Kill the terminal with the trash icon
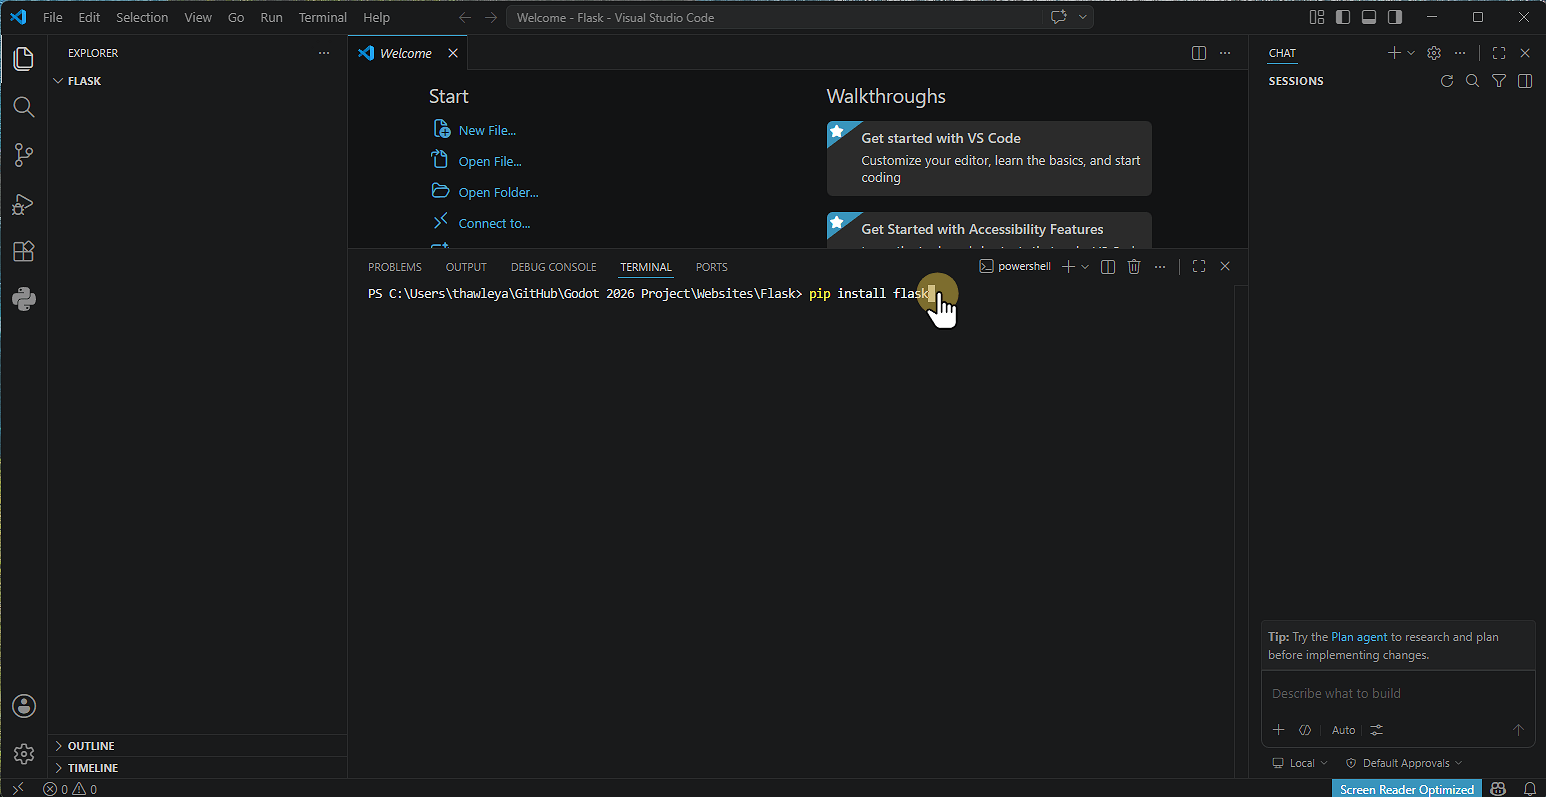This screenshot has width=1546, height=797. pos(1134,267)
